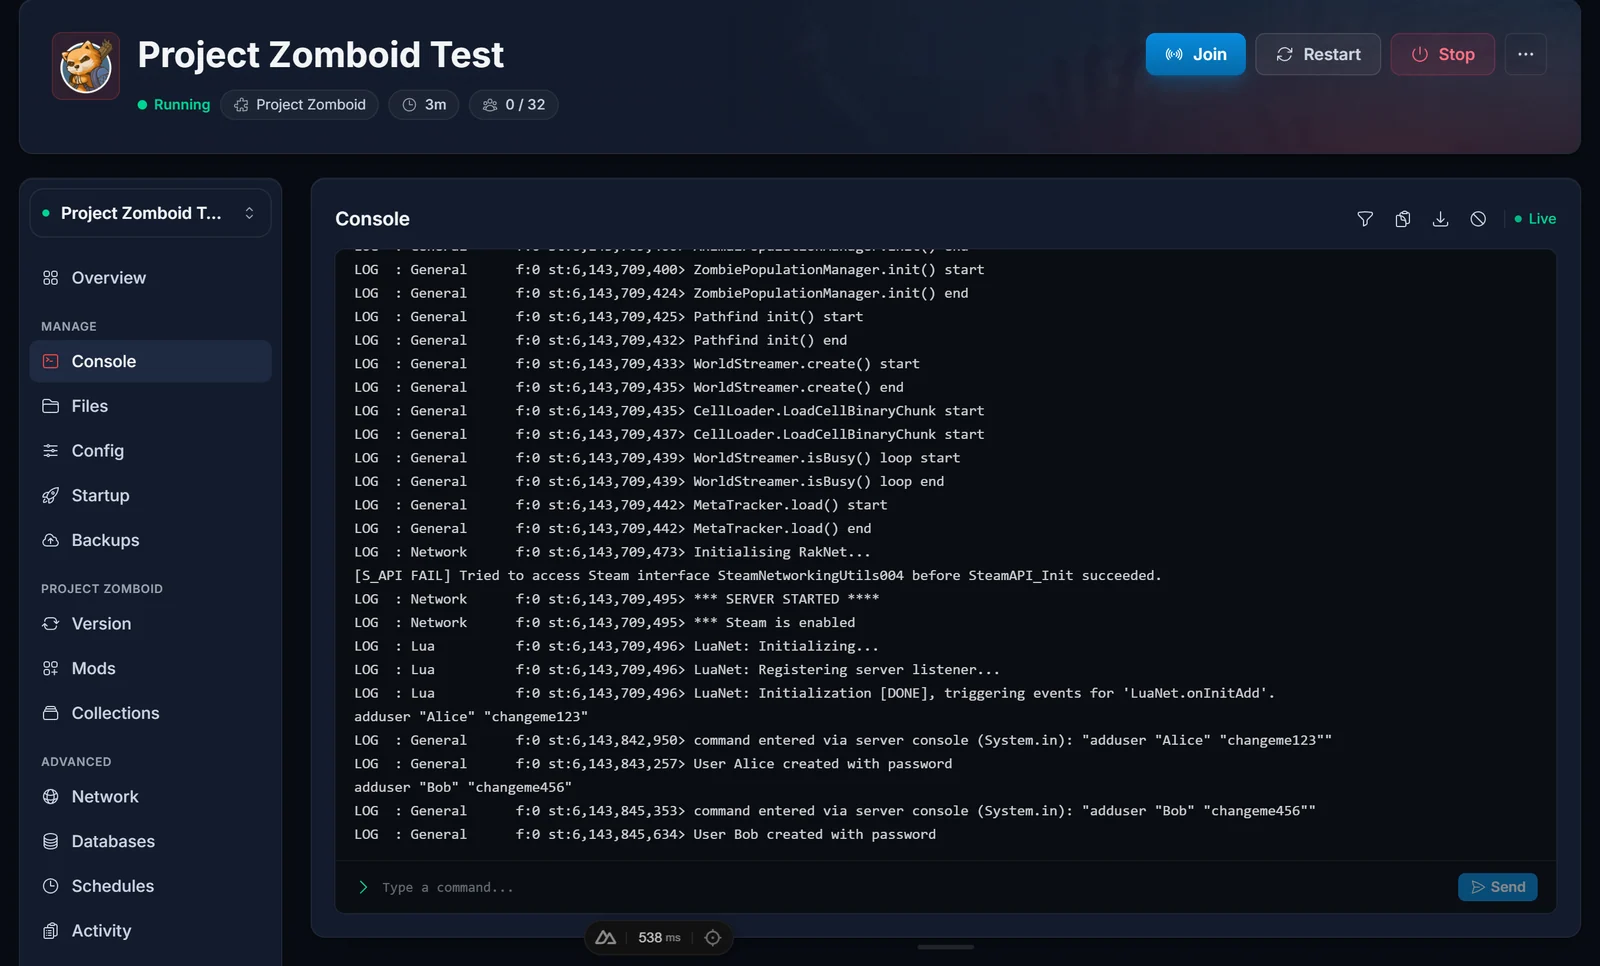Click the S_API FAIL log line
The height and width of the screenshot is (966, 1600).
[758, 576]
